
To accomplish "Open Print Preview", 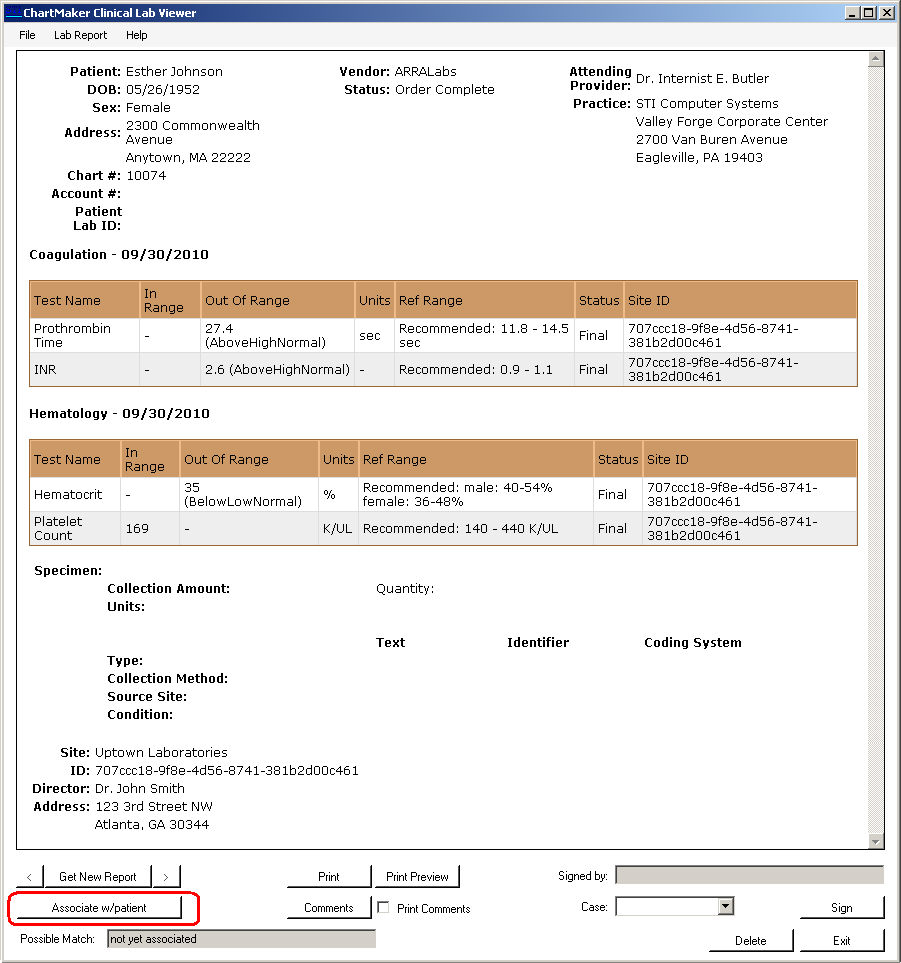I will coord(417,876).
